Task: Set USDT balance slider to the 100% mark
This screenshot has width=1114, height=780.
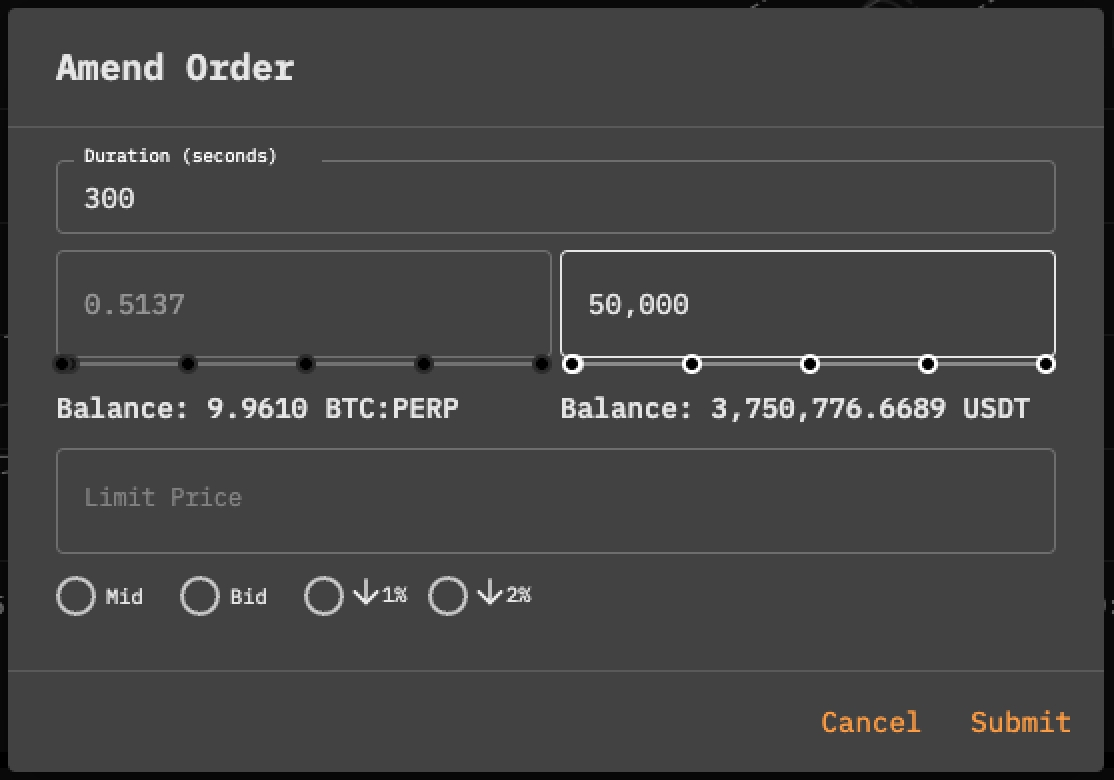Action: click(x=1046, y=364)
